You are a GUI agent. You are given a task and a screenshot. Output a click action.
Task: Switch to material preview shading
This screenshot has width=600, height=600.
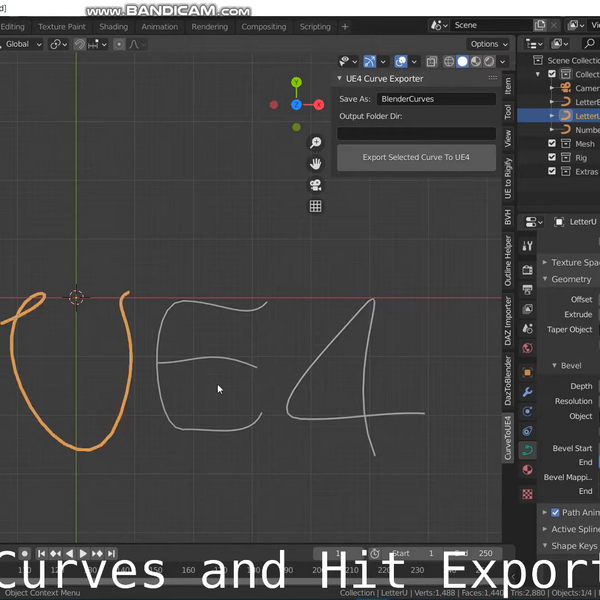[476, 62]
